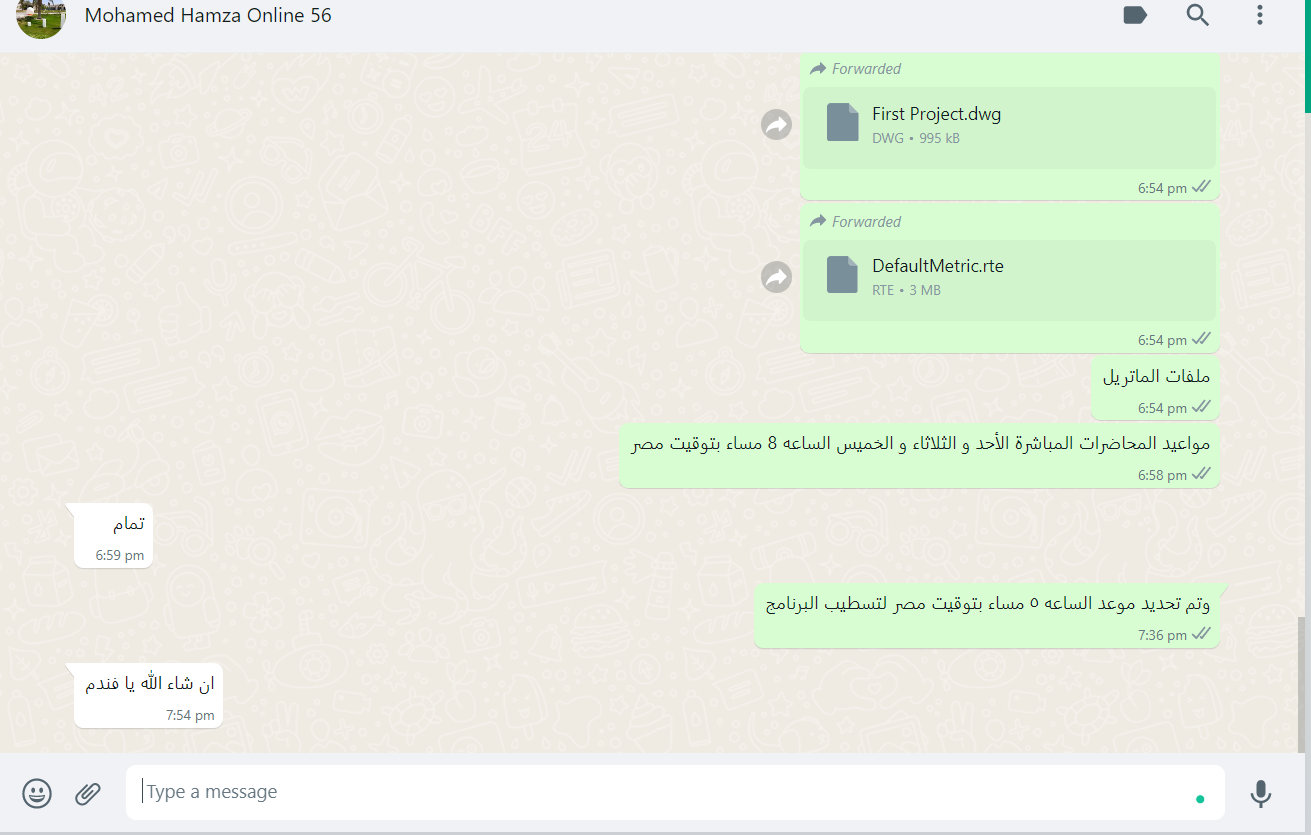
Task: Download the DefaultMetric.rte document
Action: pyautogui.click(x=1009, y=280)
